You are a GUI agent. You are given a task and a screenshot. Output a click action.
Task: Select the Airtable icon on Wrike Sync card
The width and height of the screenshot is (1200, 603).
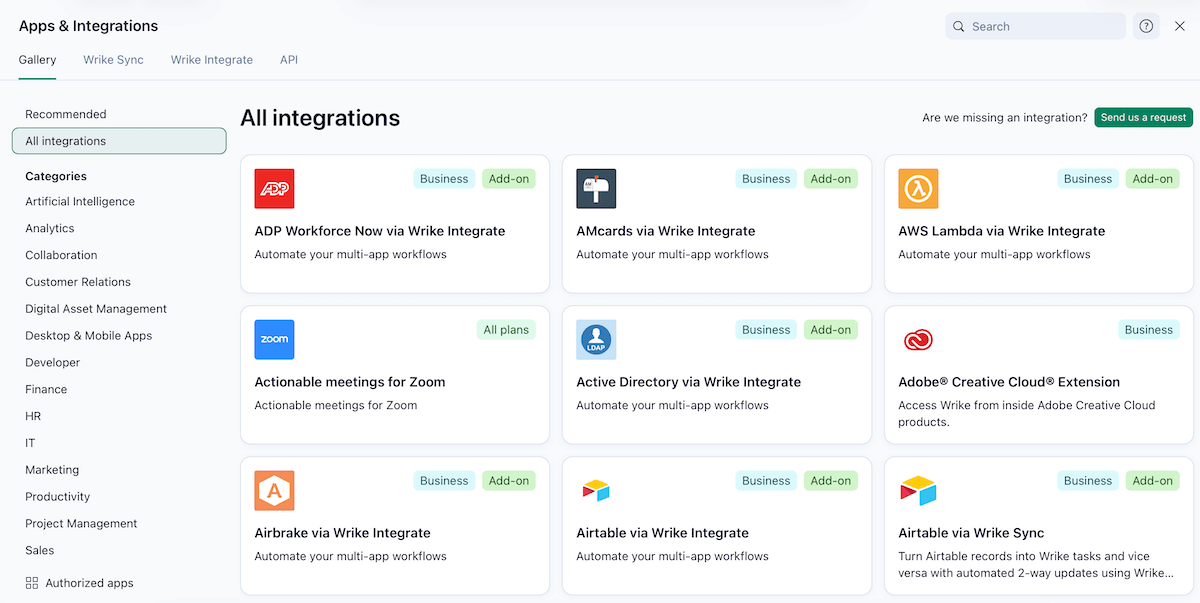918,490
